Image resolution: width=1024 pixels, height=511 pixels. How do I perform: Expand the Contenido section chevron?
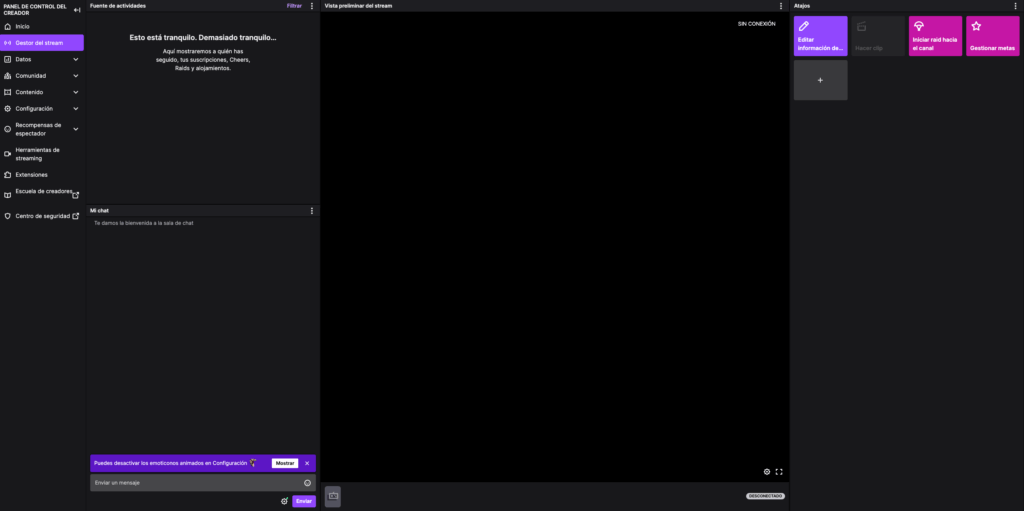coord(76,92)
